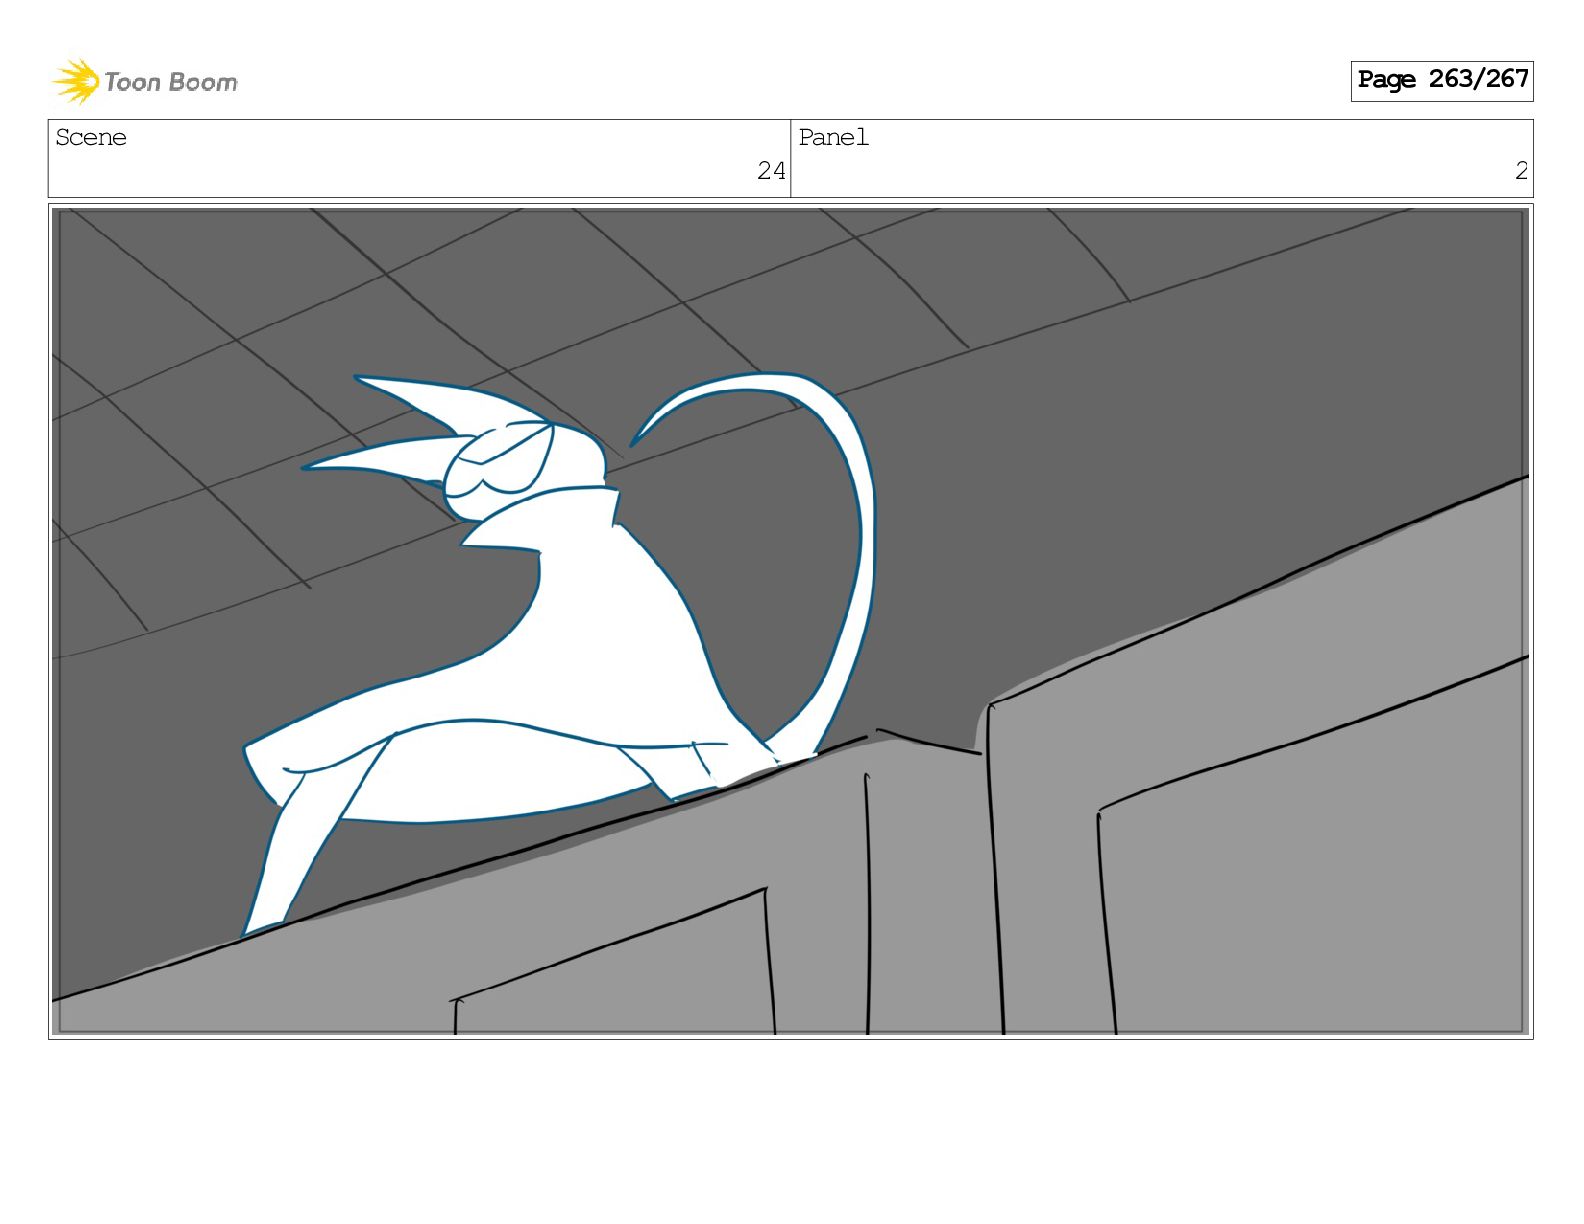The height and width of the screenshot is (1224, 1584).
Task: Click the Page 263/267 indicator
Action: coord(1441,80)
